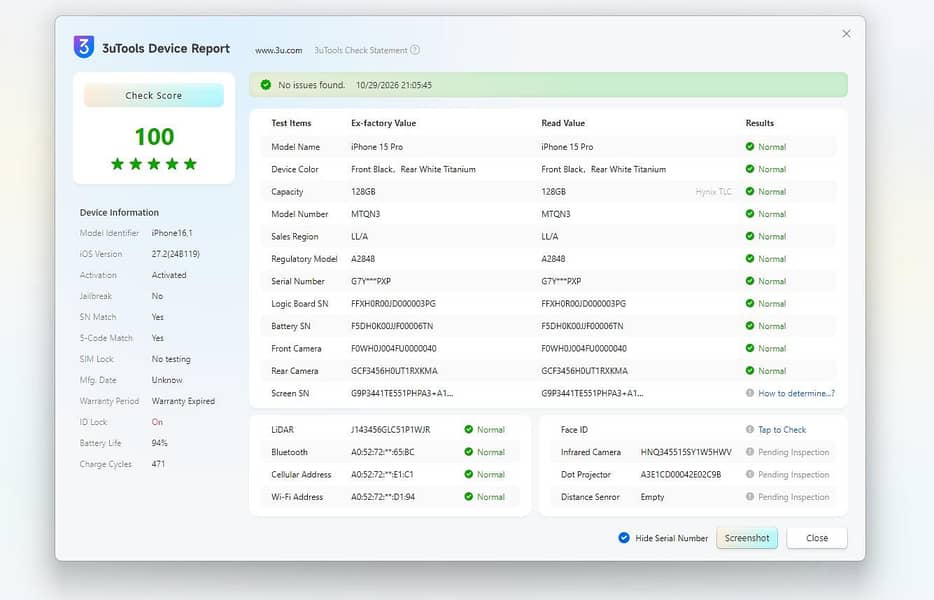Click the Hynix TLC label

[714, 191]
